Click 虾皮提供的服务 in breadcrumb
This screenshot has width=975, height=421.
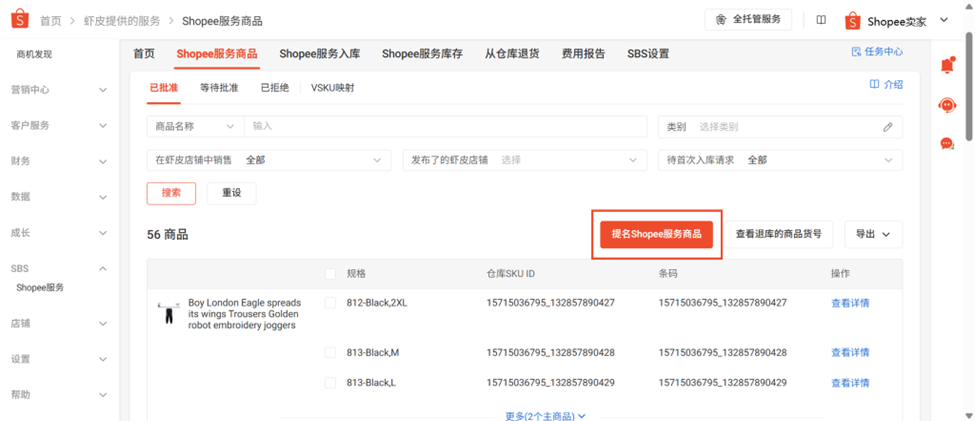122,21
